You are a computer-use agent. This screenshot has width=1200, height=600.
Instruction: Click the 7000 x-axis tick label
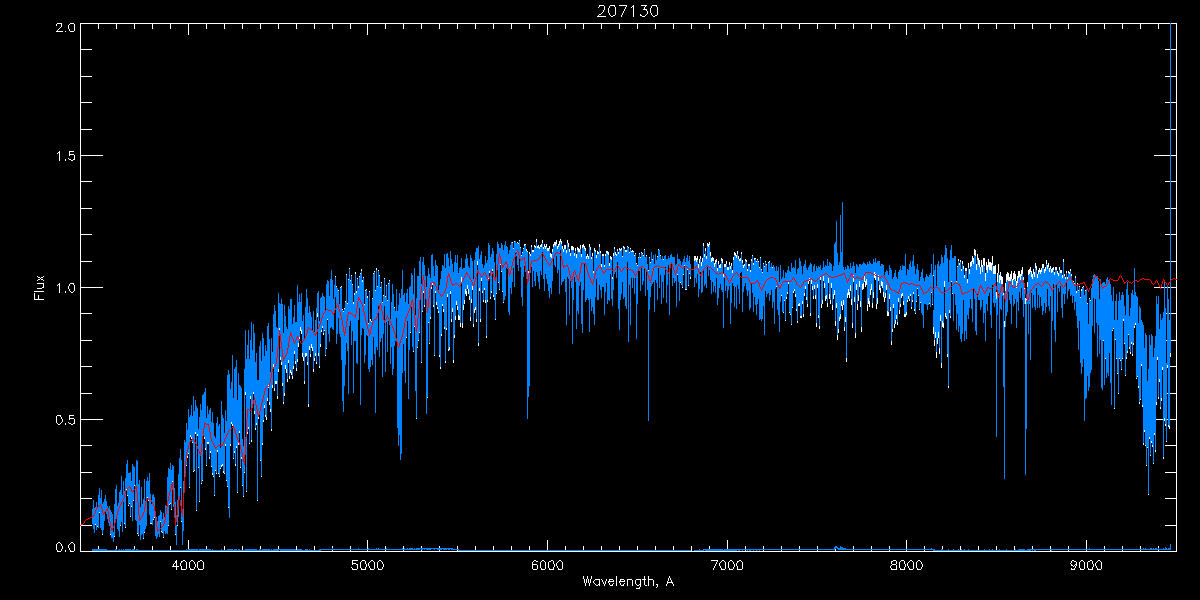pos(727,563)
